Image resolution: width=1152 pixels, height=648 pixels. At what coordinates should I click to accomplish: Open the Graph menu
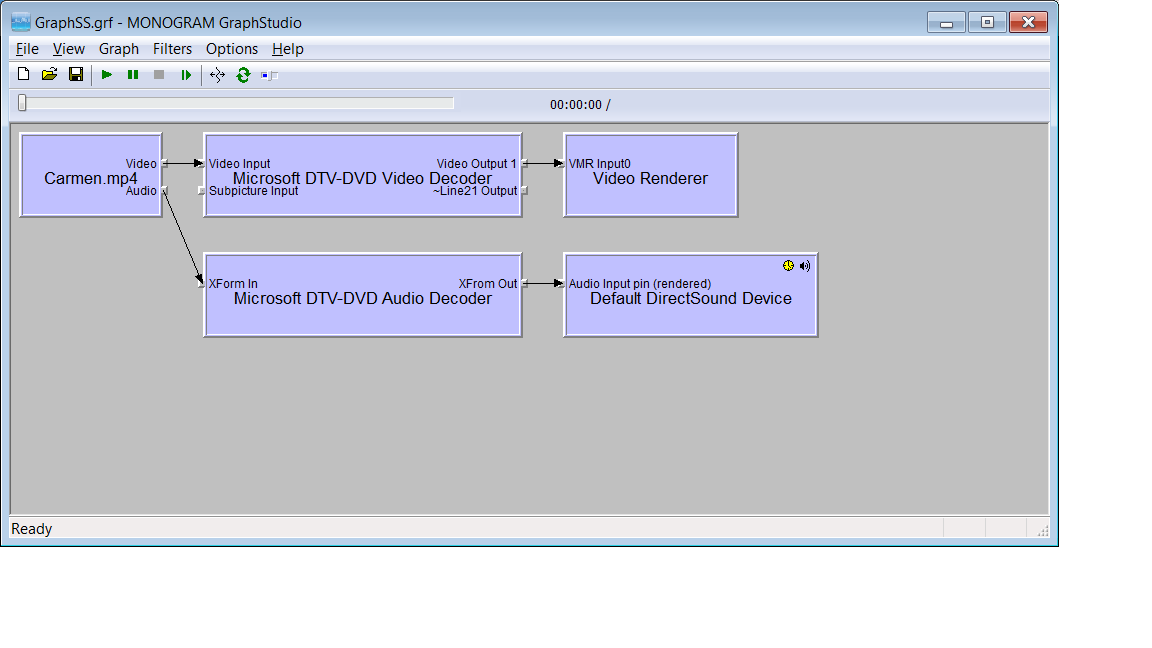[x=119, y=49]
